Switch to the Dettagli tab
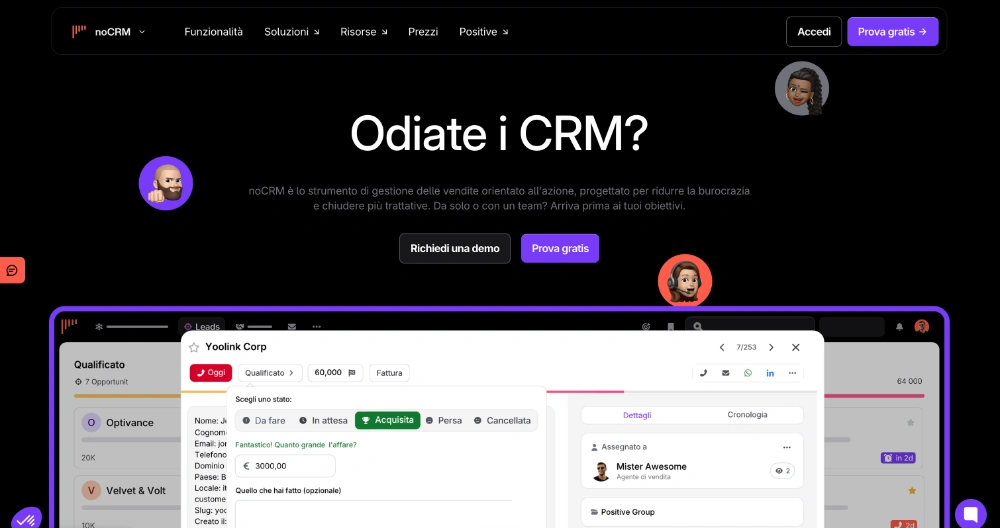The image size is (1000, 528). (637, 414)
